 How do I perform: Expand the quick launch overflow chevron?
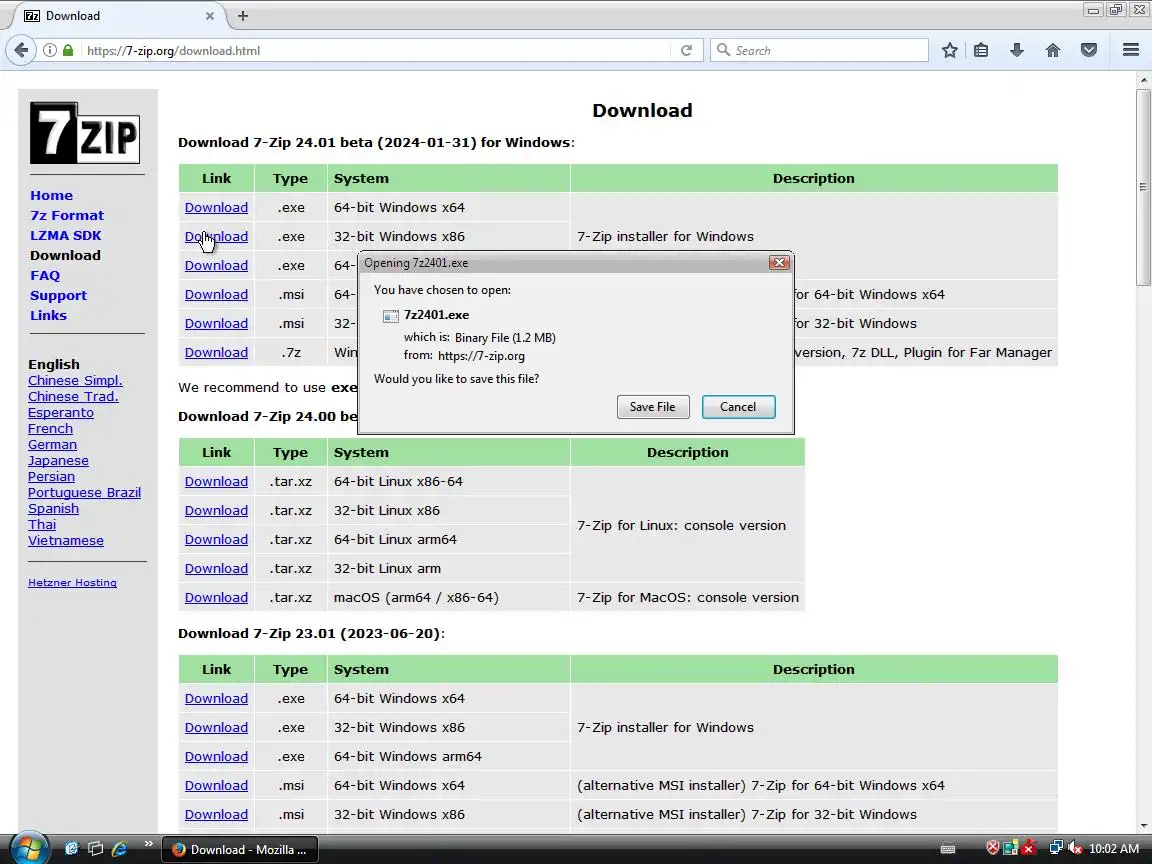click(148, 843)
